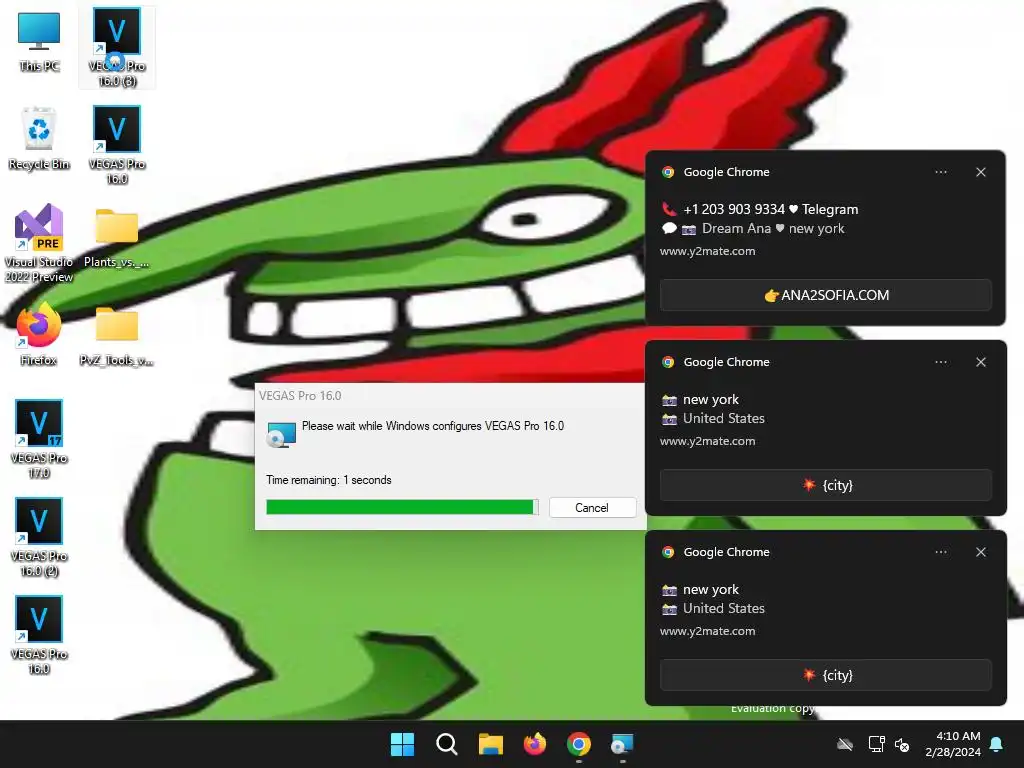Switch to Google Chrome in the taskbar

(x=579, y=744)
